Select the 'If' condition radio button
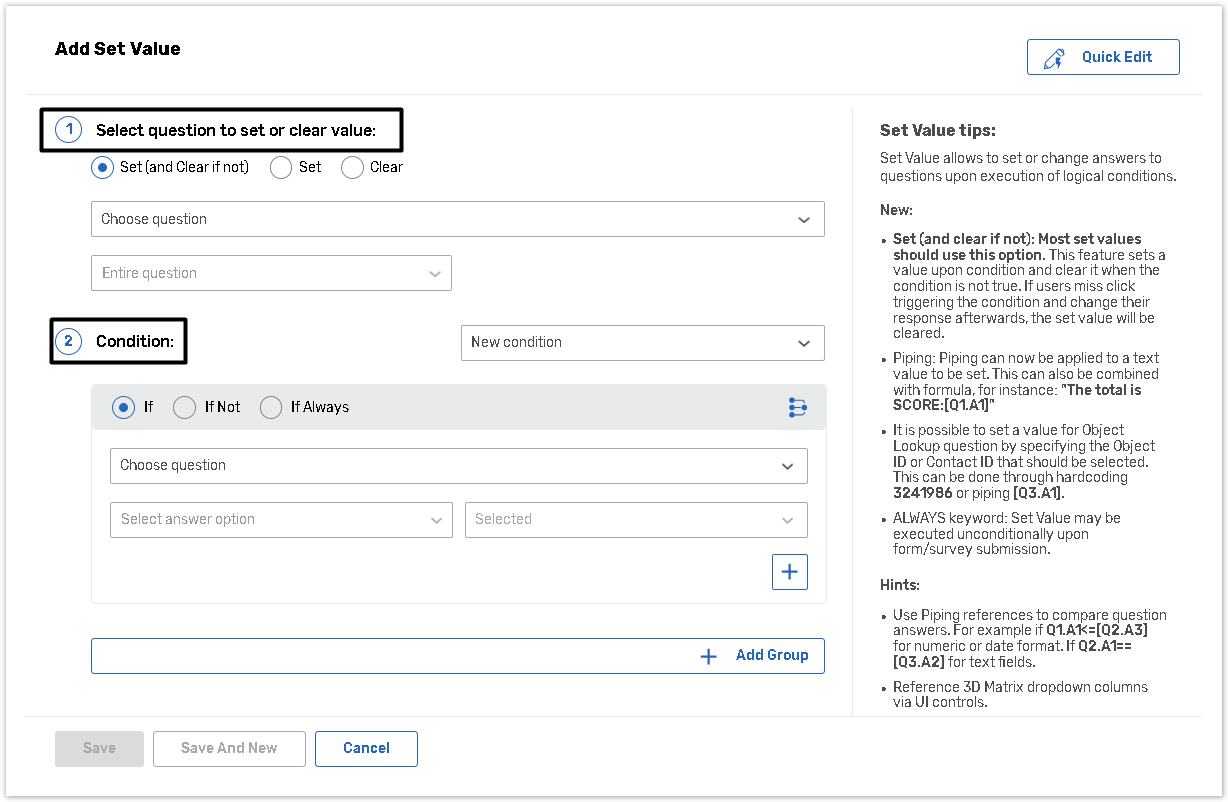The width and height of the screenshot is (1228, 802). [123, 408]
